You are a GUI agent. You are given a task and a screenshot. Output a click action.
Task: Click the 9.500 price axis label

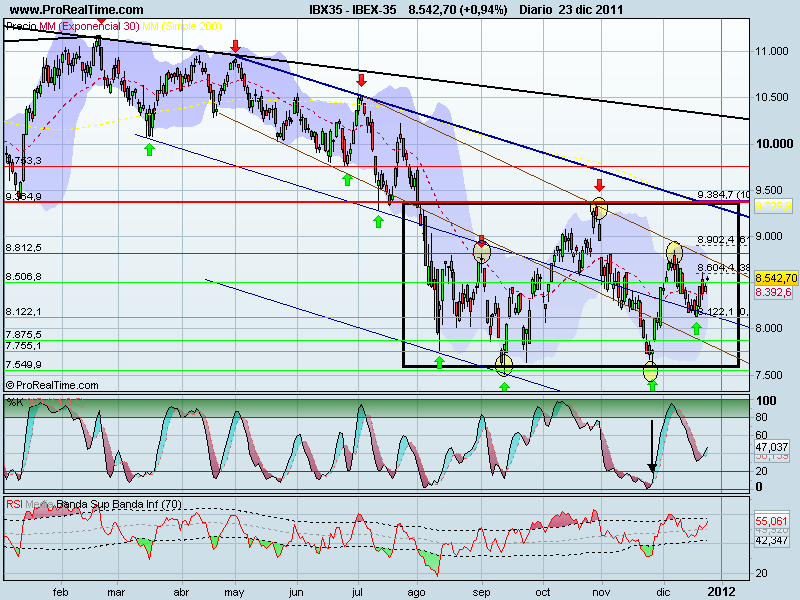tap(768, 190)
